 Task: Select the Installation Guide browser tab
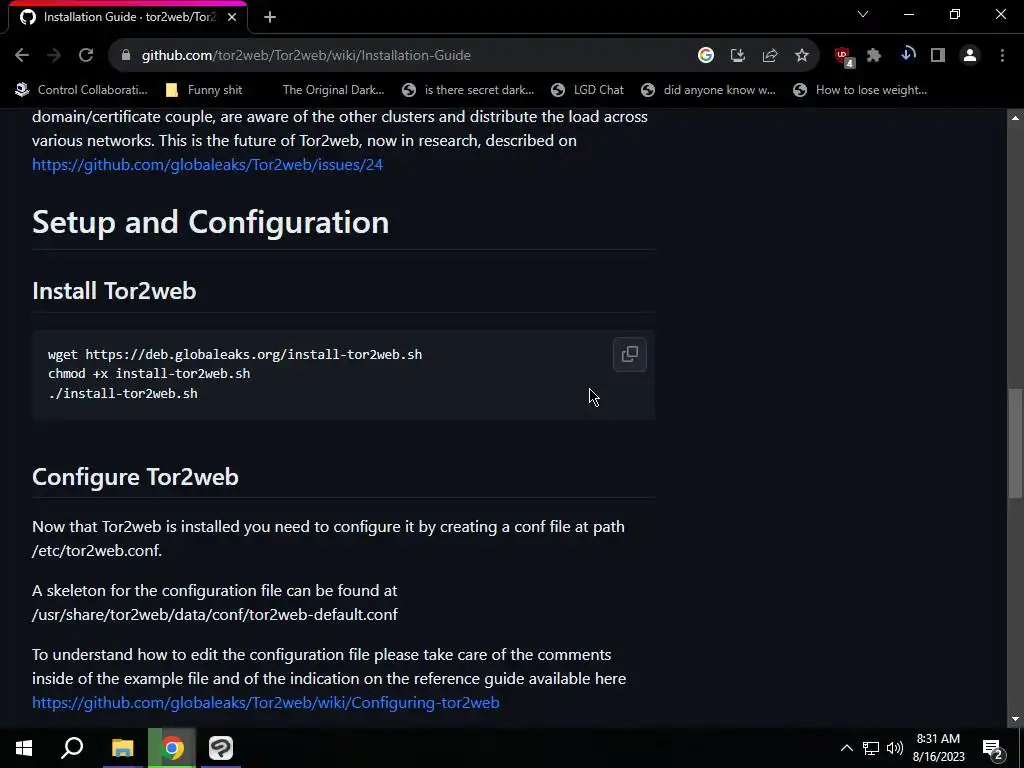pos(128,18)
